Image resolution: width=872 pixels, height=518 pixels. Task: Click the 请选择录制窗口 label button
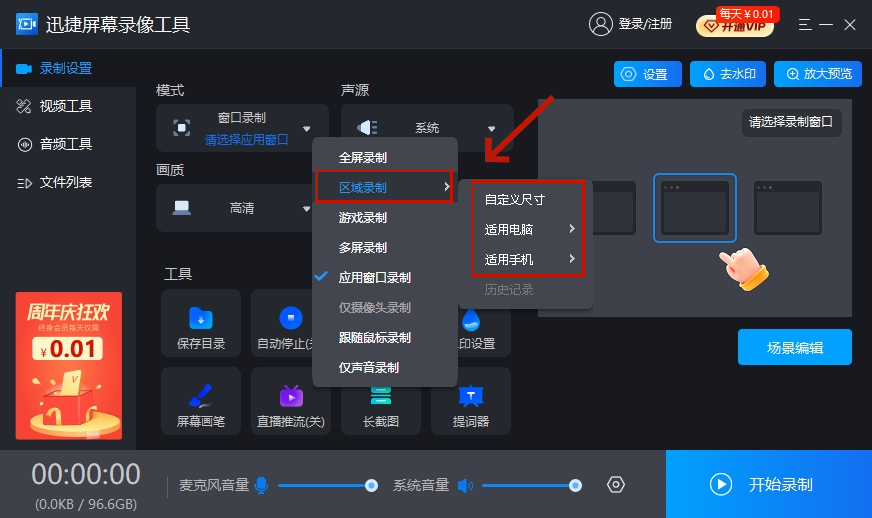tap(791, 122)
